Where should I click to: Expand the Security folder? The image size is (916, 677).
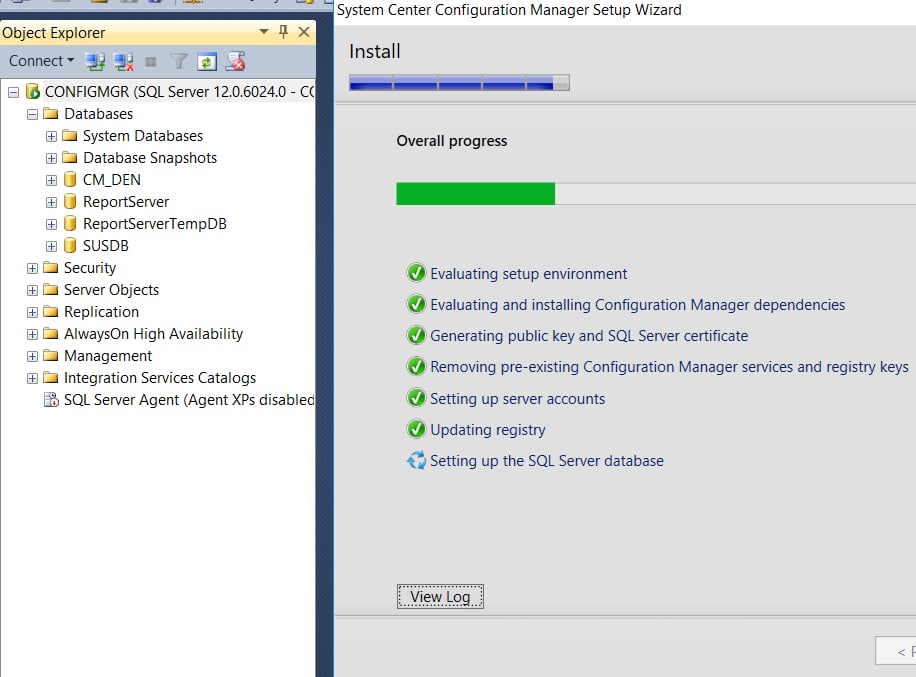click(x=32, y=268)
